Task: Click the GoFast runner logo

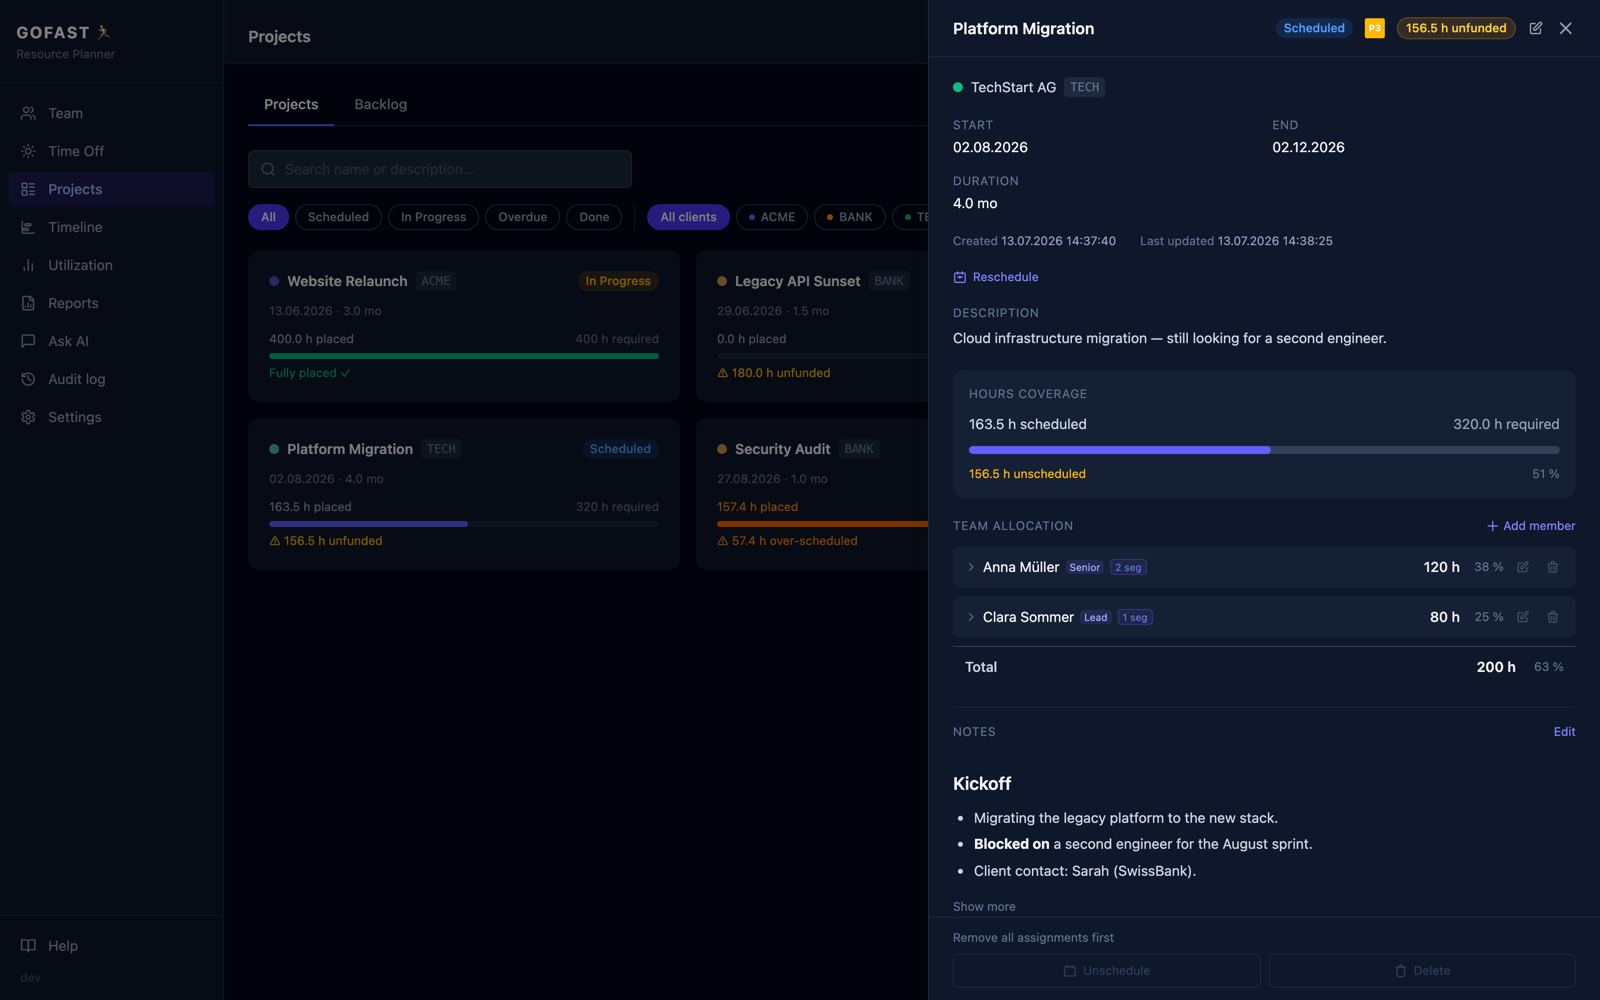Action: (x=103, y=32)
